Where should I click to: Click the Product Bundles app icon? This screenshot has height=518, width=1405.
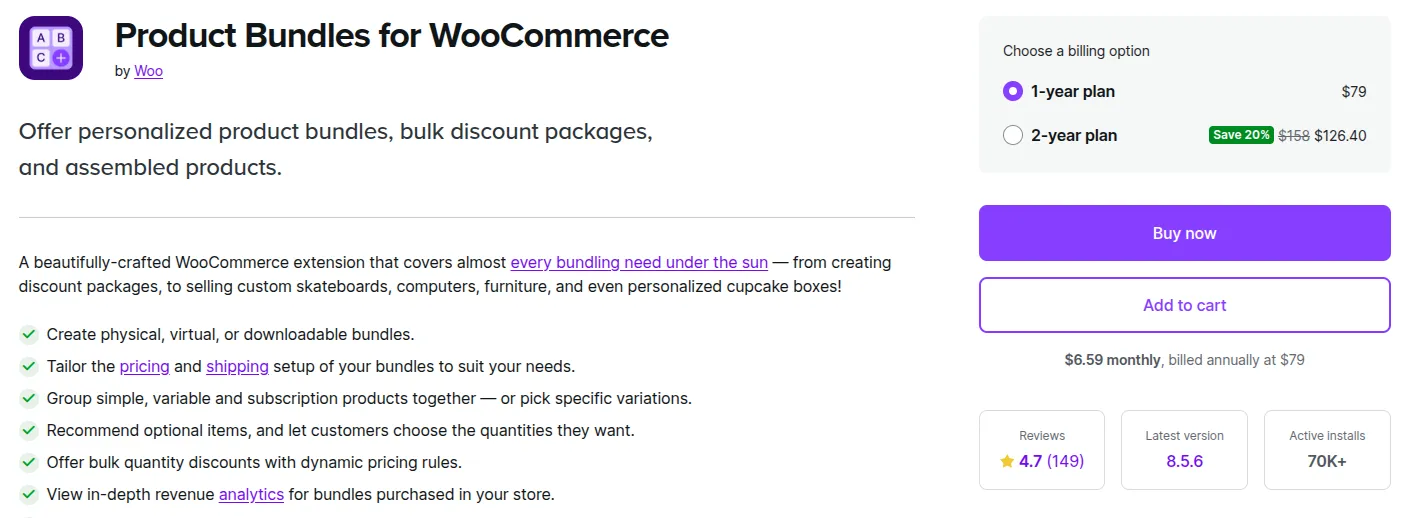pos(51,48)
